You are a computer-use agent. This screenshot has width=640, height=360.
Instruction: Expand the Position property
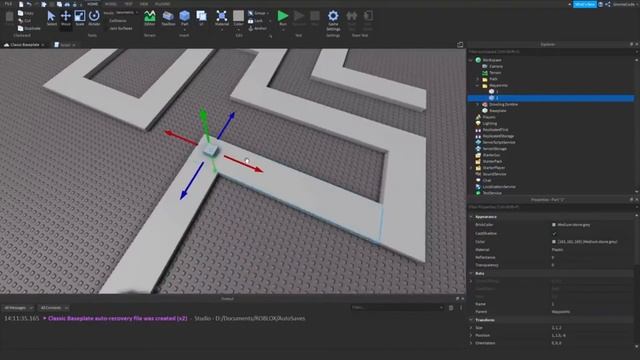471,336
